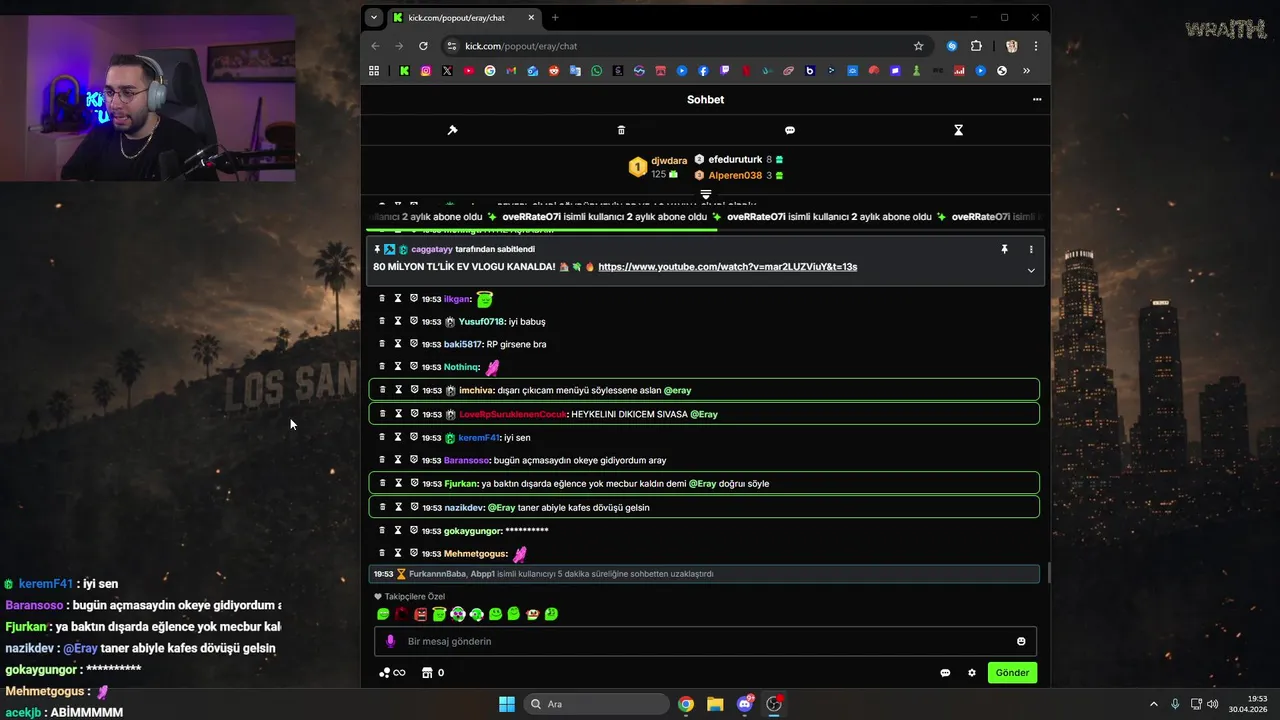The height and width of the screenshot is (720, 1280).
Task: Reload the page in Chrome
Action: (423, 46)
